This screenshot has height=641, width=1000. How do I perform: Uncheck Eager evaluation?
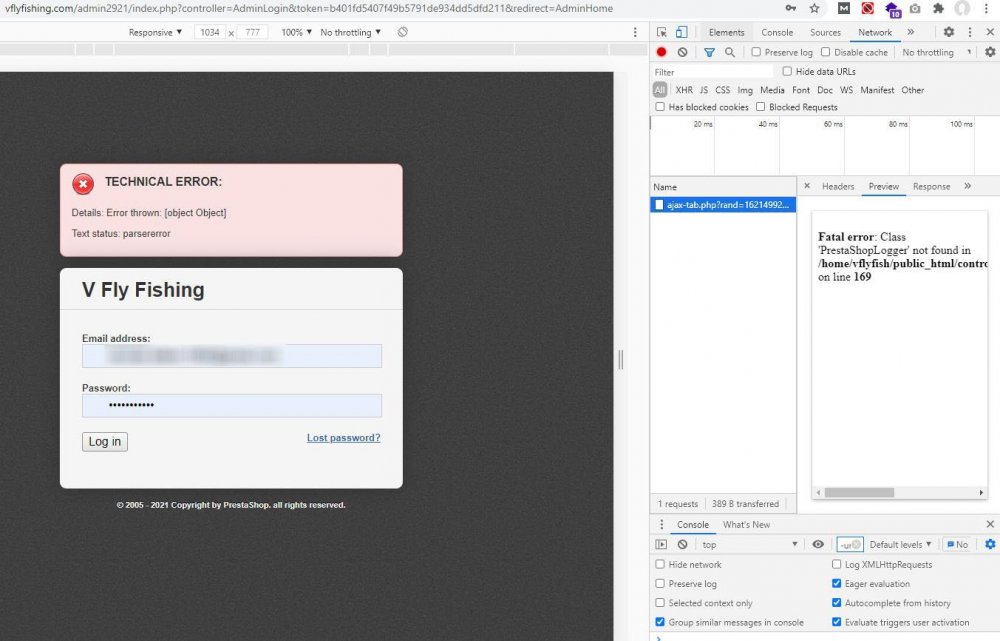point(836,583)
